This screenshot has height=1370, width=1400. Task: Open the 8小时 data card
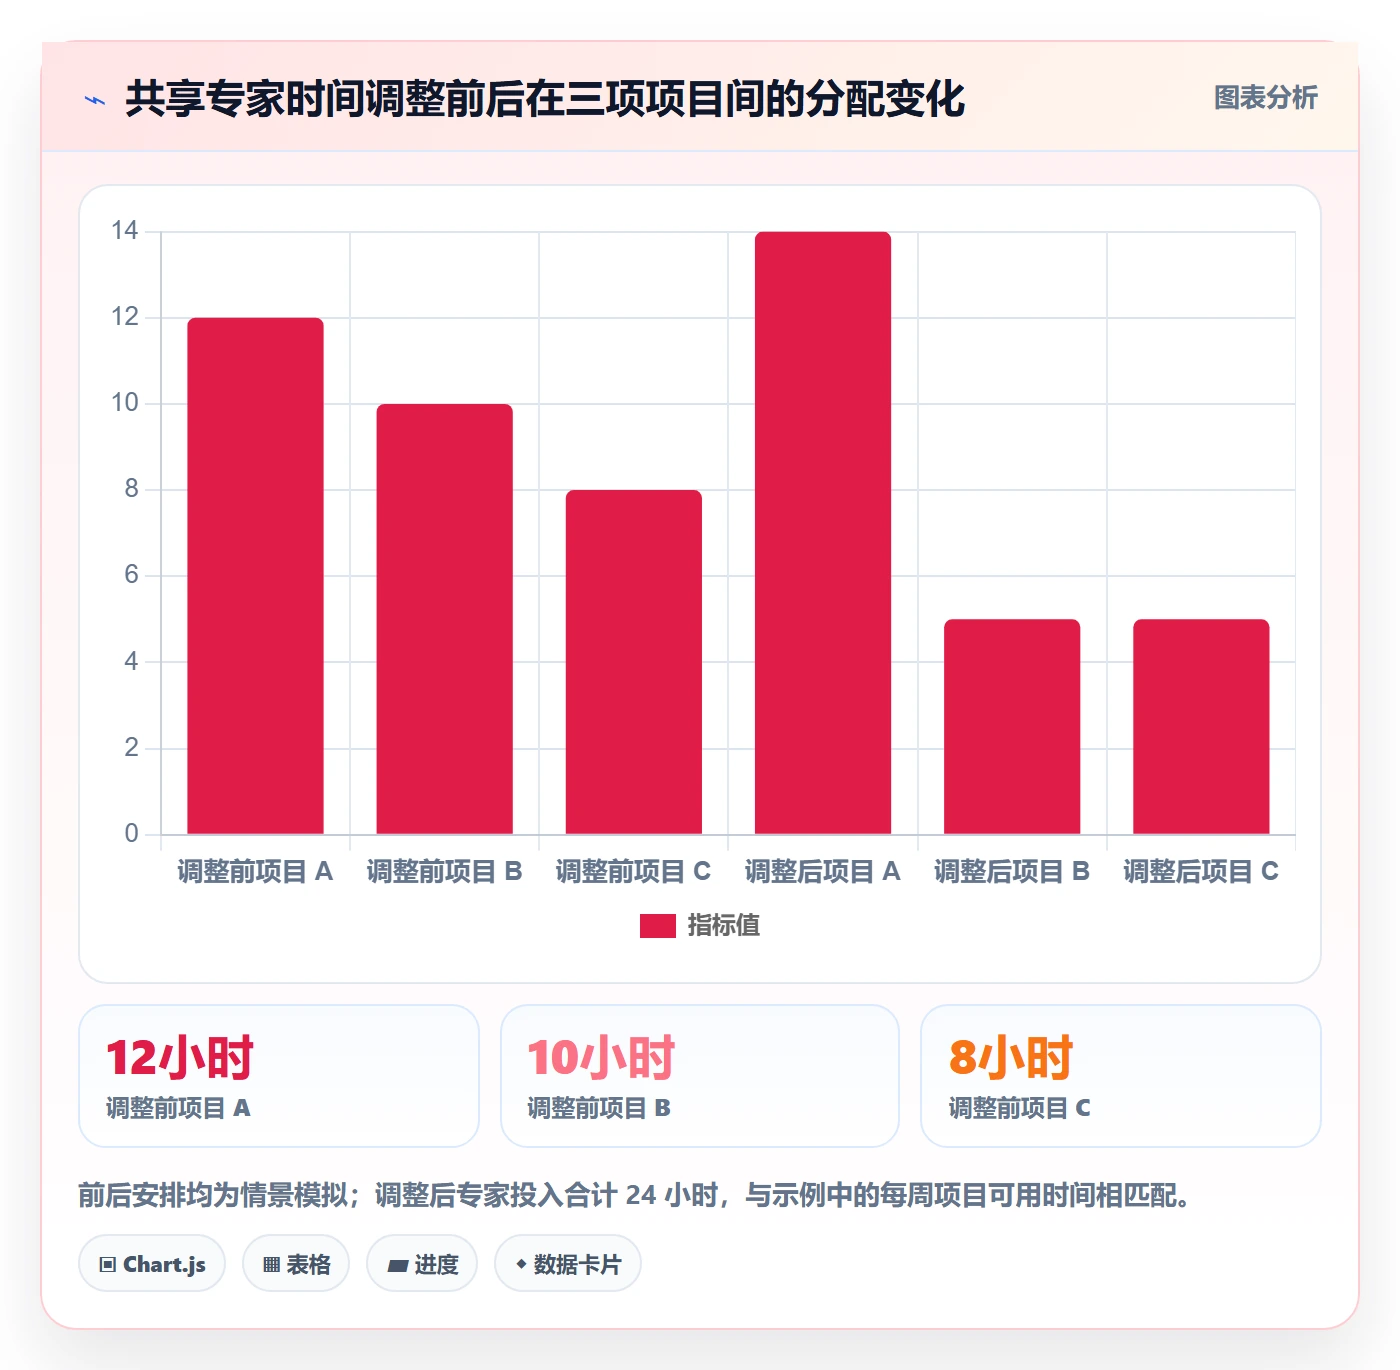pyautogui.click(x=1121, y=1076)
